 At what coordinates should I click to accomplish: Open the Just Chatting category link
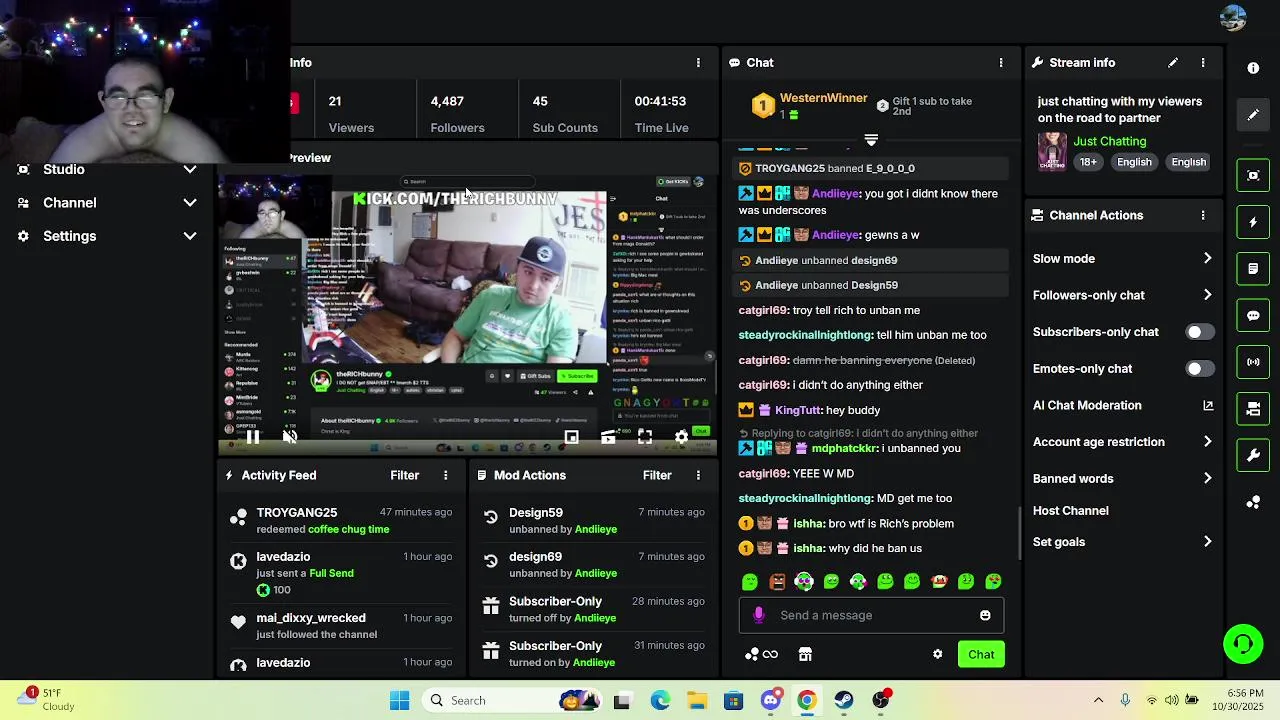(x=1110, y=141)
